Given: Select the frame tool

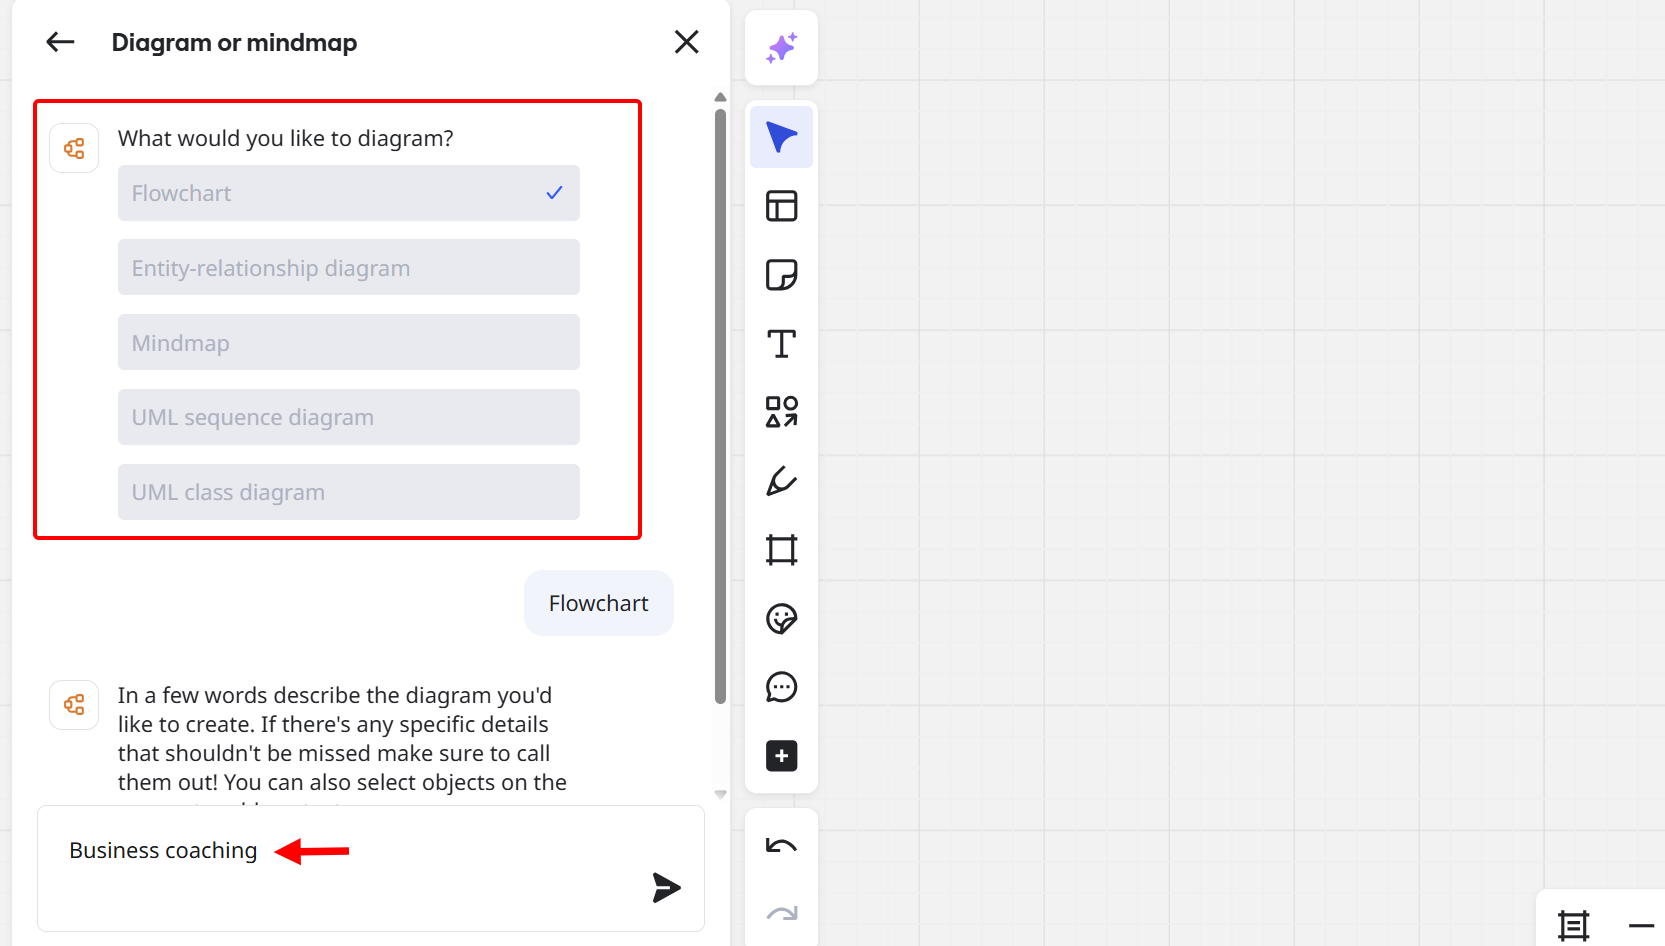Looking at the screenshot, I should pyautogui.click(x=781, y=550).
